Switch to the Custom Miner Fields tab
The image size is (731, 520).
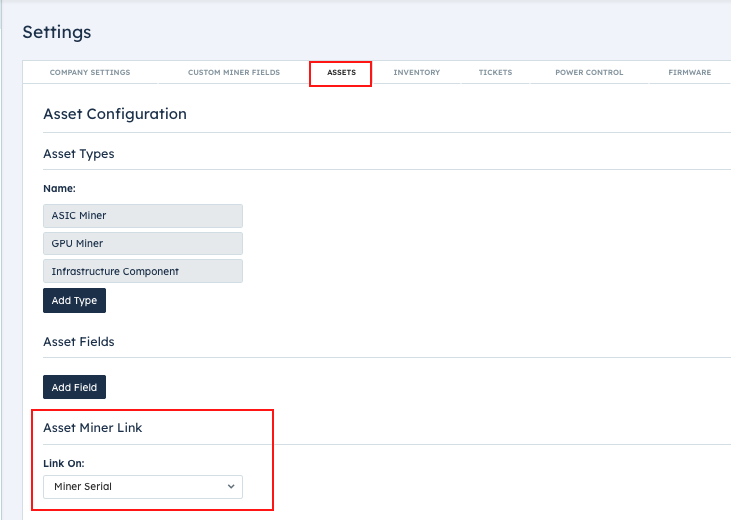click(234, 72)
